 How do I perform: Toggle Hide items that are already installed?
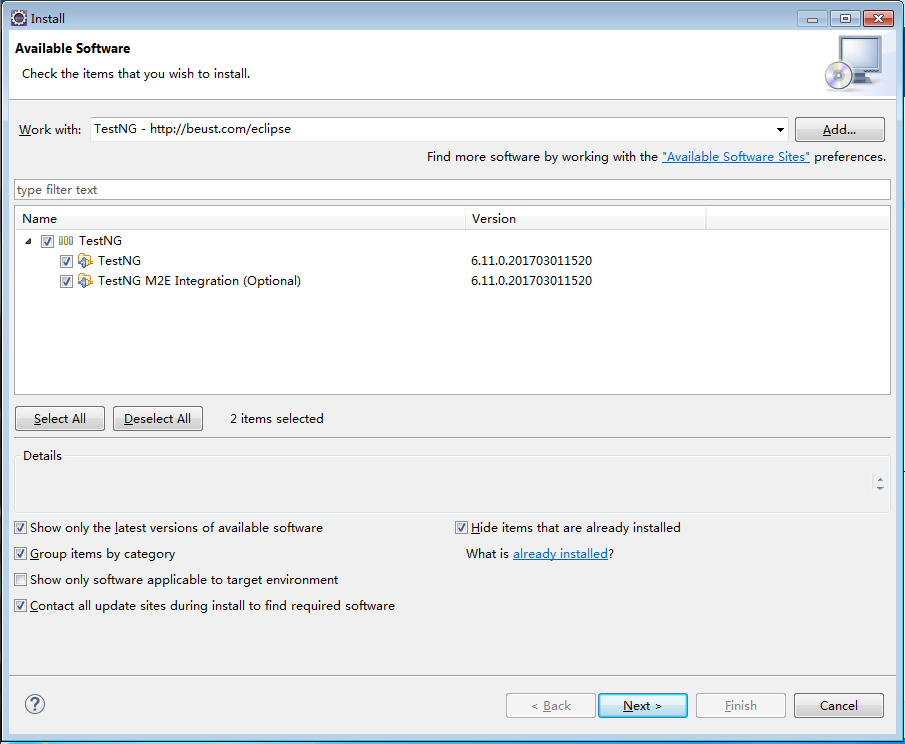pos(462,528)
